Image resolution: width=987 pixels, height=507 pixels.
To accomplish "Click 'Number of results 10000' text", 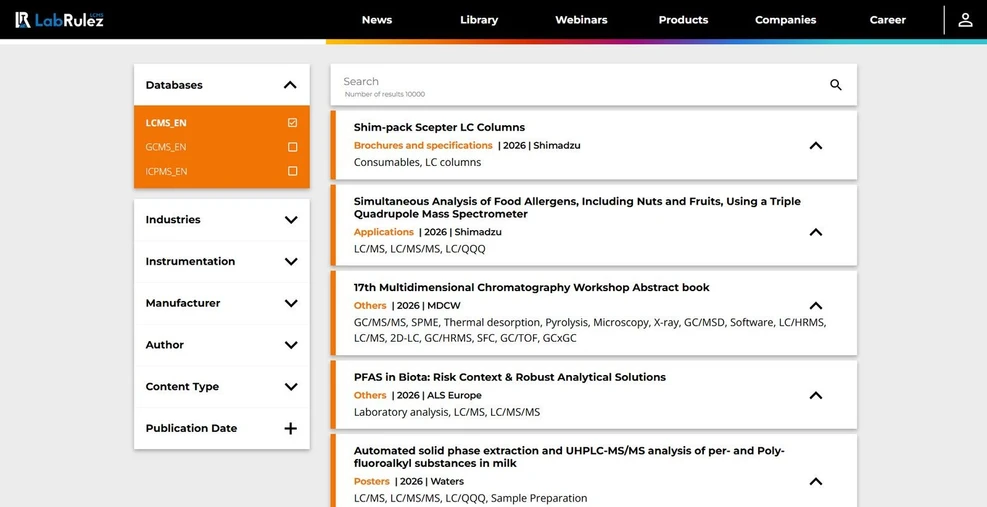I will pyautogui.click(x=385, y=94).
